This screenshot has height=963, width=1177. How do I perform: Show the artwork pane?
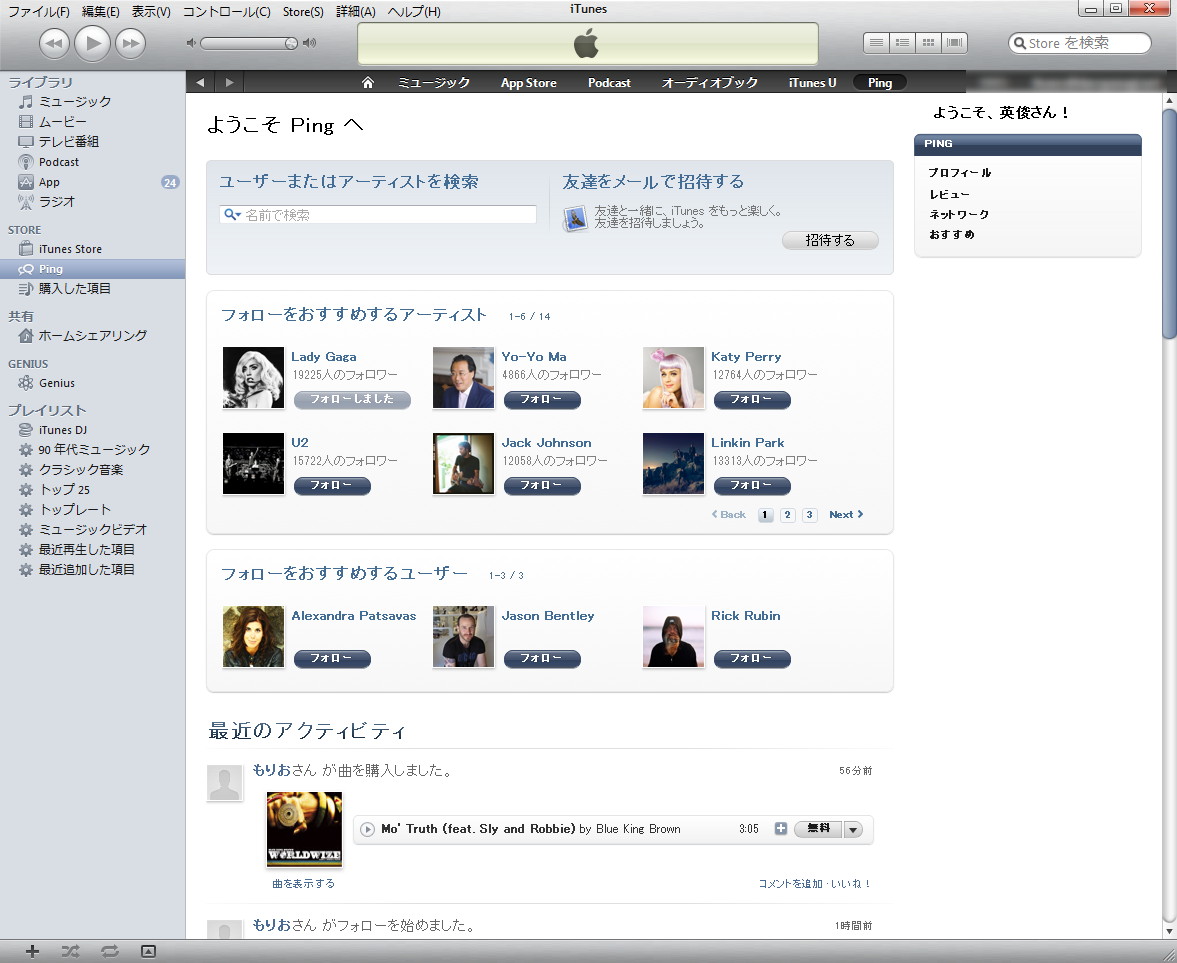[148, 951]
